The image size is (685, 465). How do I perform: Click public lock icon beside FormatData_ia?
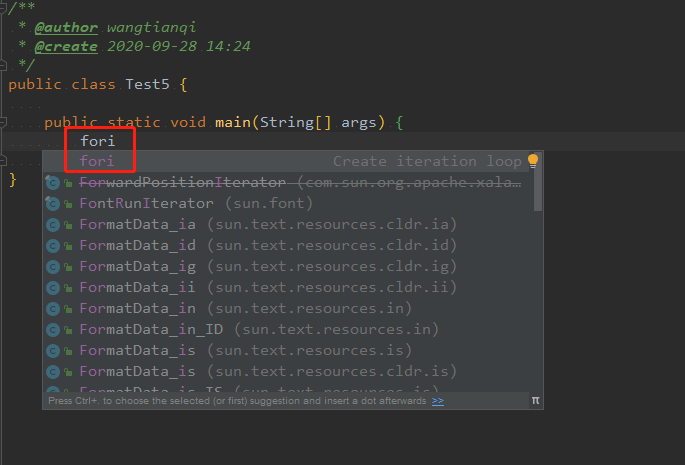tap(68, 225)
